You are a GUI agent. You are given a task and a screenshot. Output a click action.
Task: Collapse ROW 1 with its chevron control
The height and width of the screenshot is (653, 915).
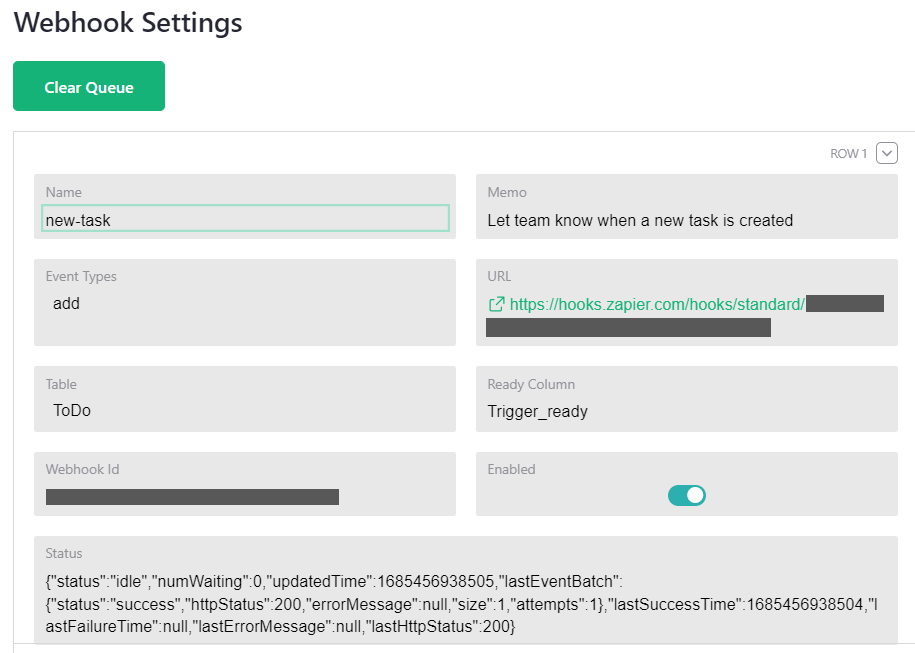887,153
